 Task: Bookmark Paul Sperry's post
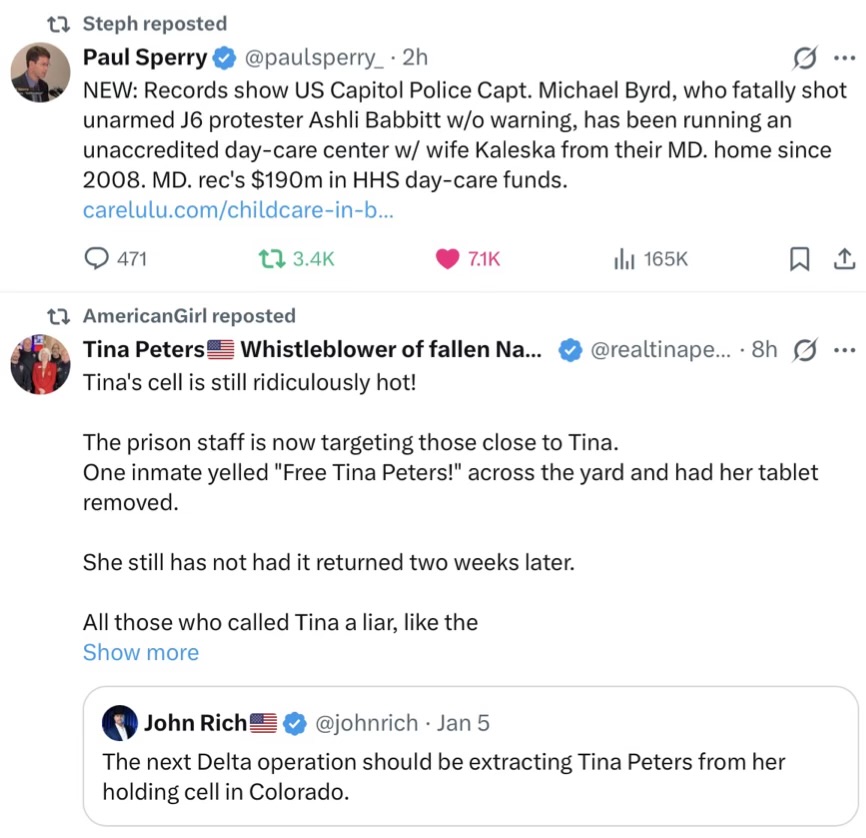800,259
